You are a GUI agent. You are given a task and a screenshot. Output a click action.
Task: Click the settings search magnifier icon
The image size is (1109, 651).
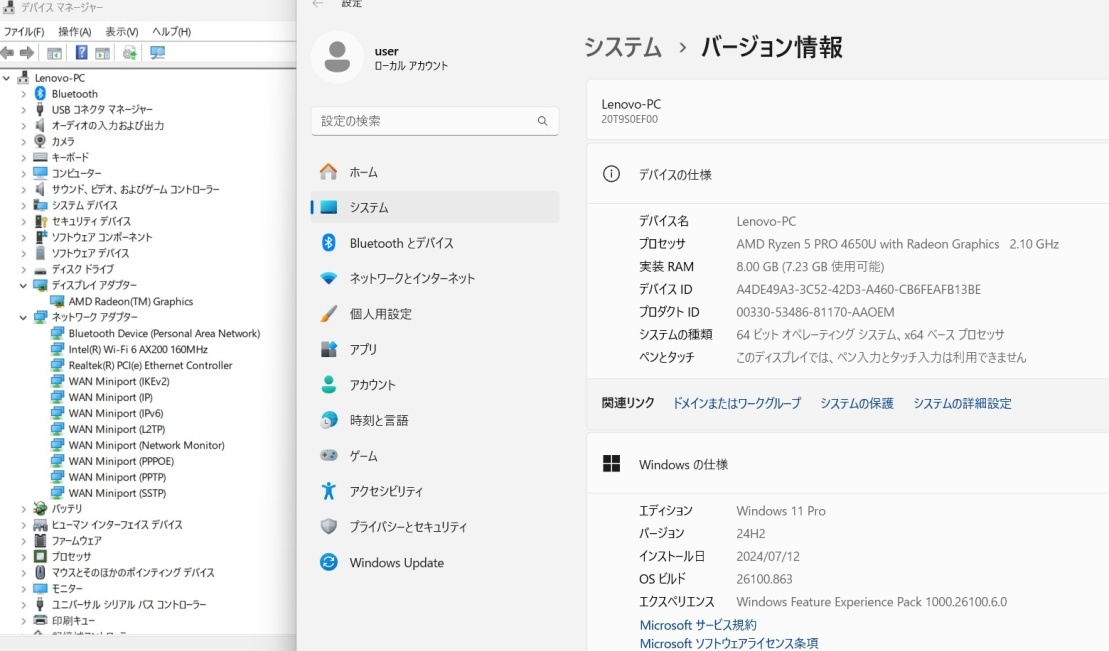pyautogui.click(x=542, y=121)
